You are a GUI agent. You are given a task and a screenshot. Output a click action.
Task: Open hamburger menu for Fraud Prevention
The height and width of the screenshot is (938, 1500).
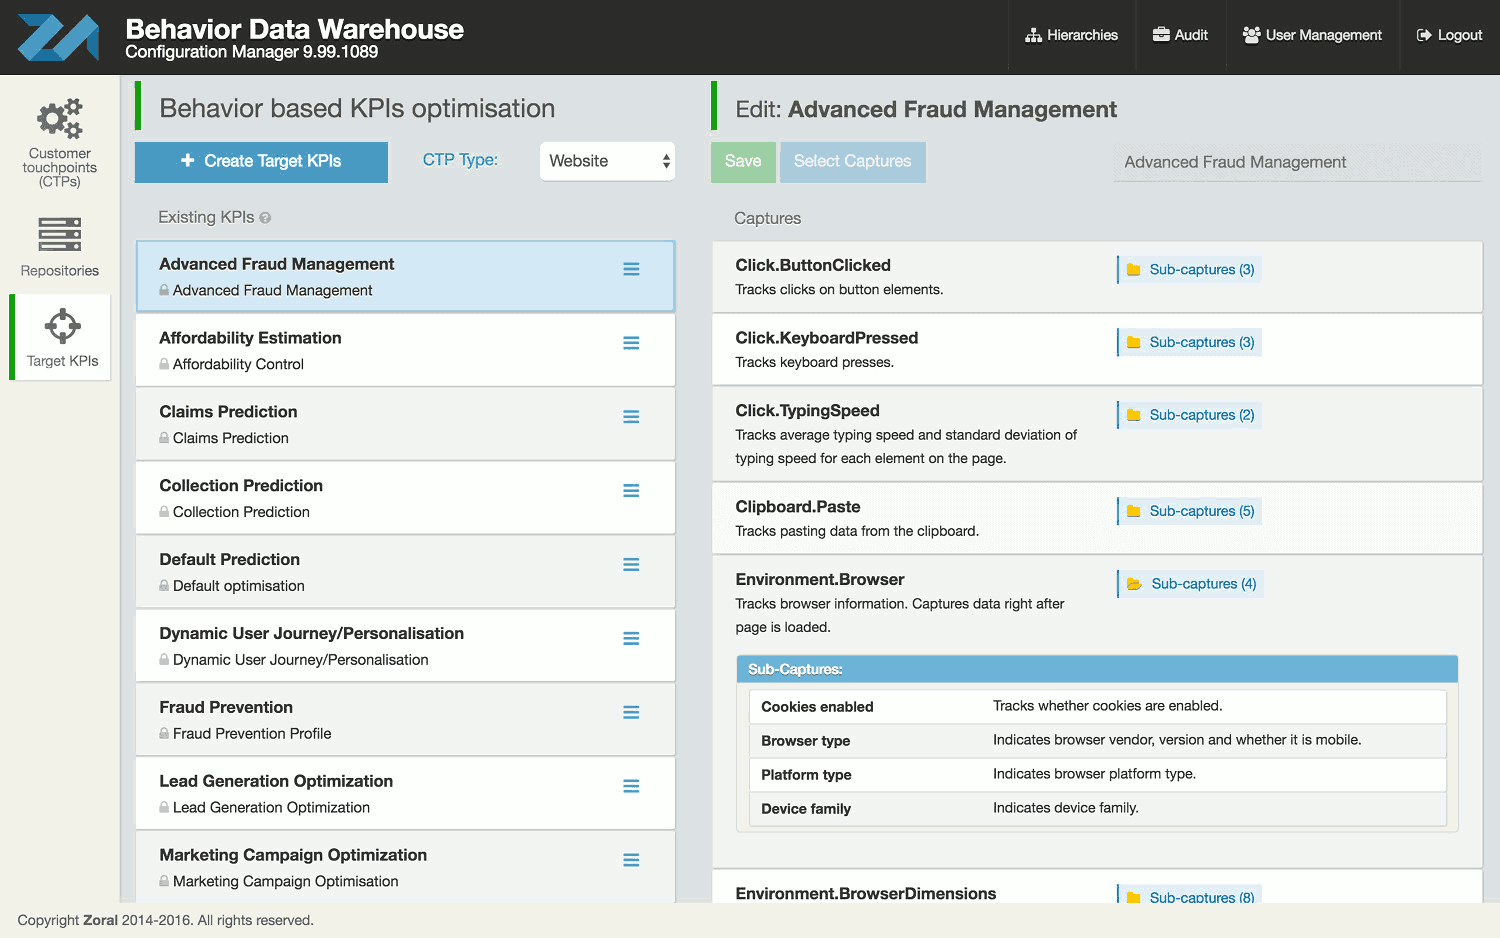631,713
